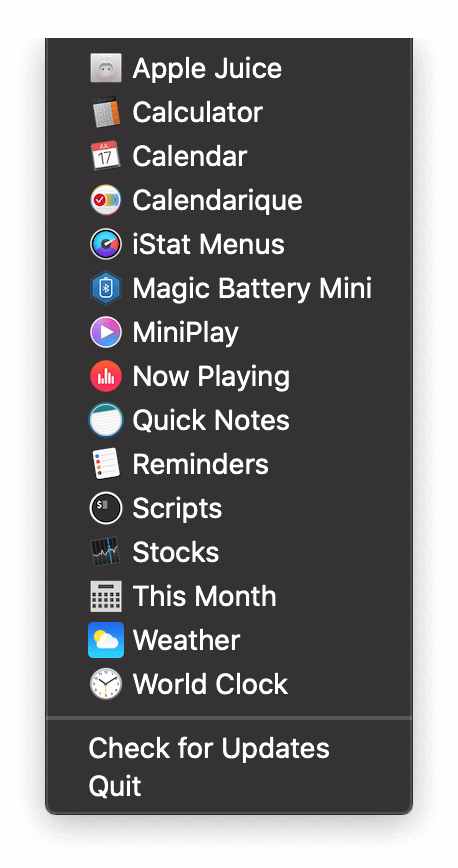
Task: Click the Calendar icon showing 17
Action: click(105, 156)
